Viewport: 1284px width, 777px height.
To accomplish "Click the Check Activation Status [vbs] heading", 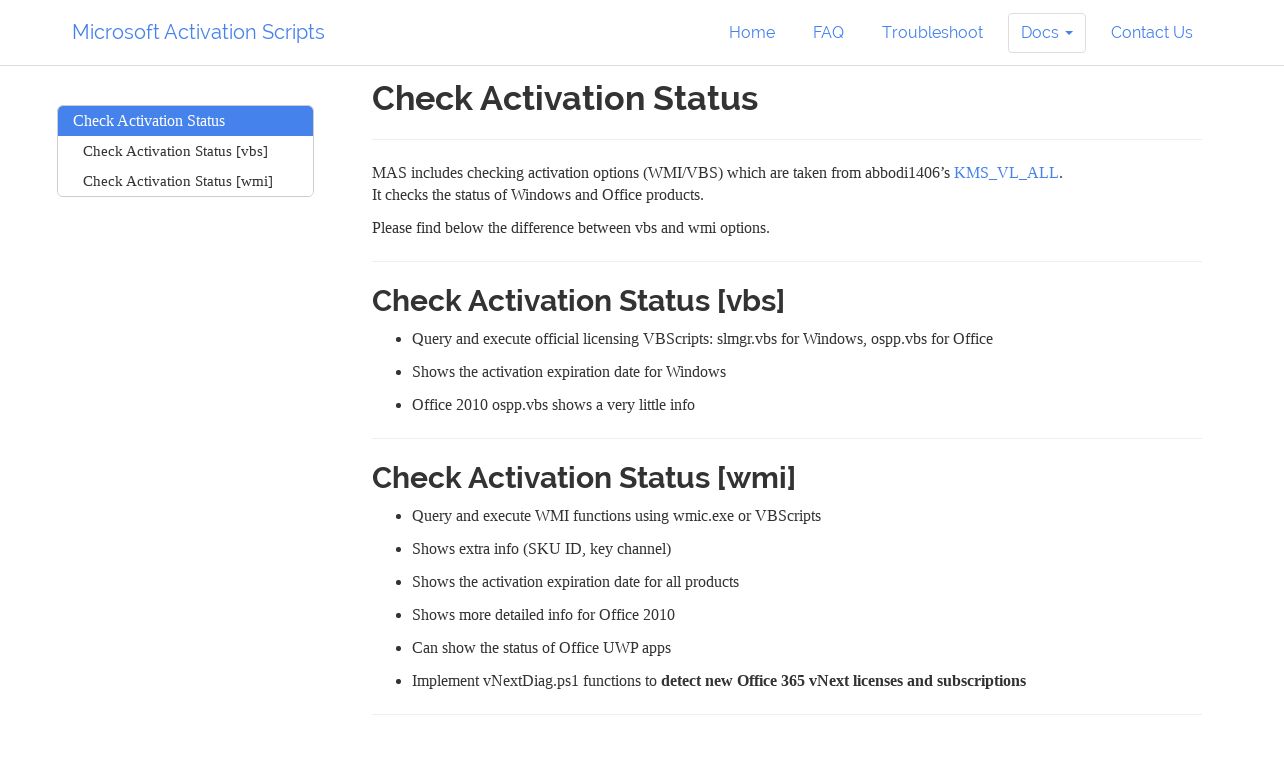I will tap(578, 300).
